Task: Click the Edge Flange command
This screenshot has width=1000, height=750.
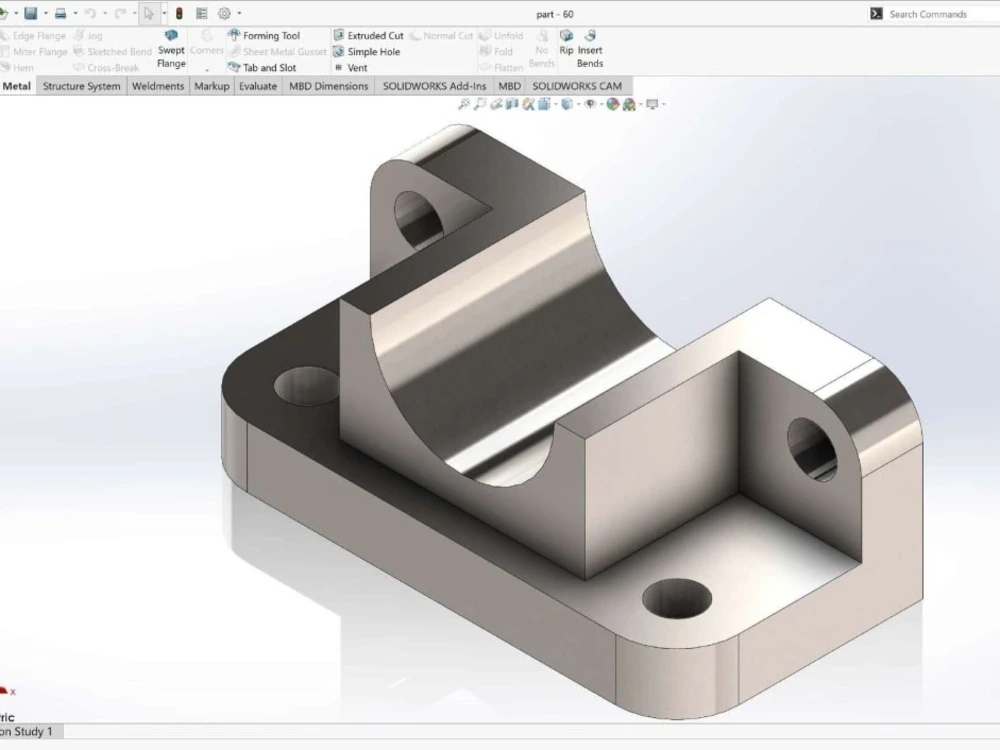Action: 33,36
